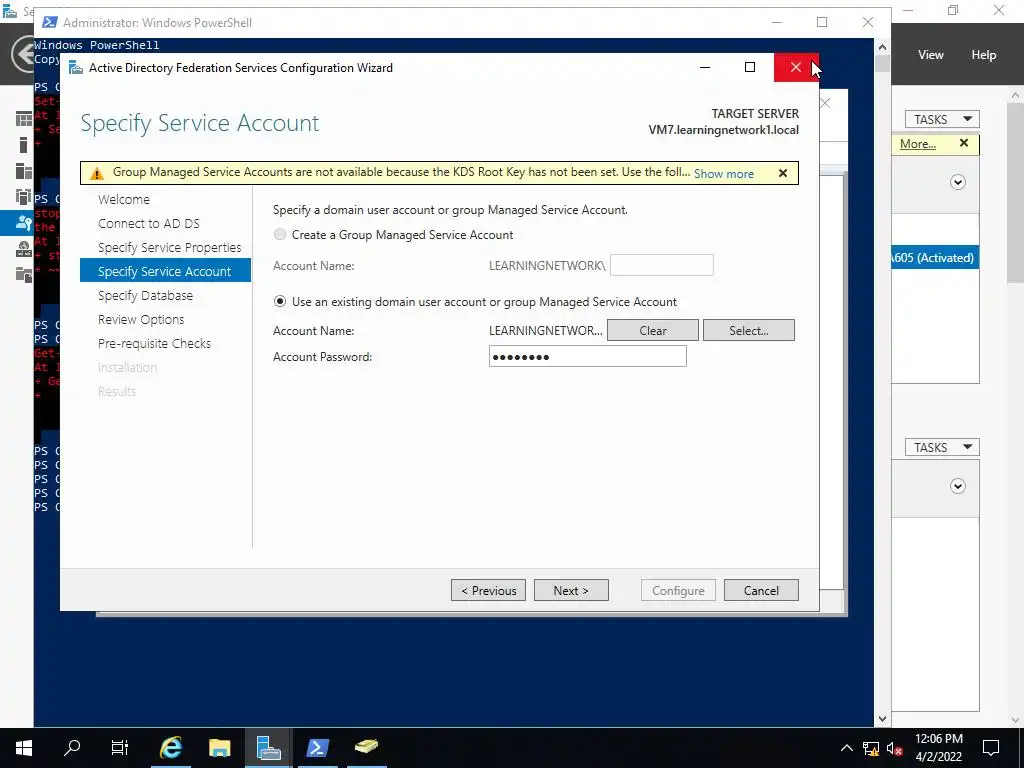The height and width of the screenshot is (768, 1024).
Task: Open the All Servers sidebar icon
Action: [24, 171]
